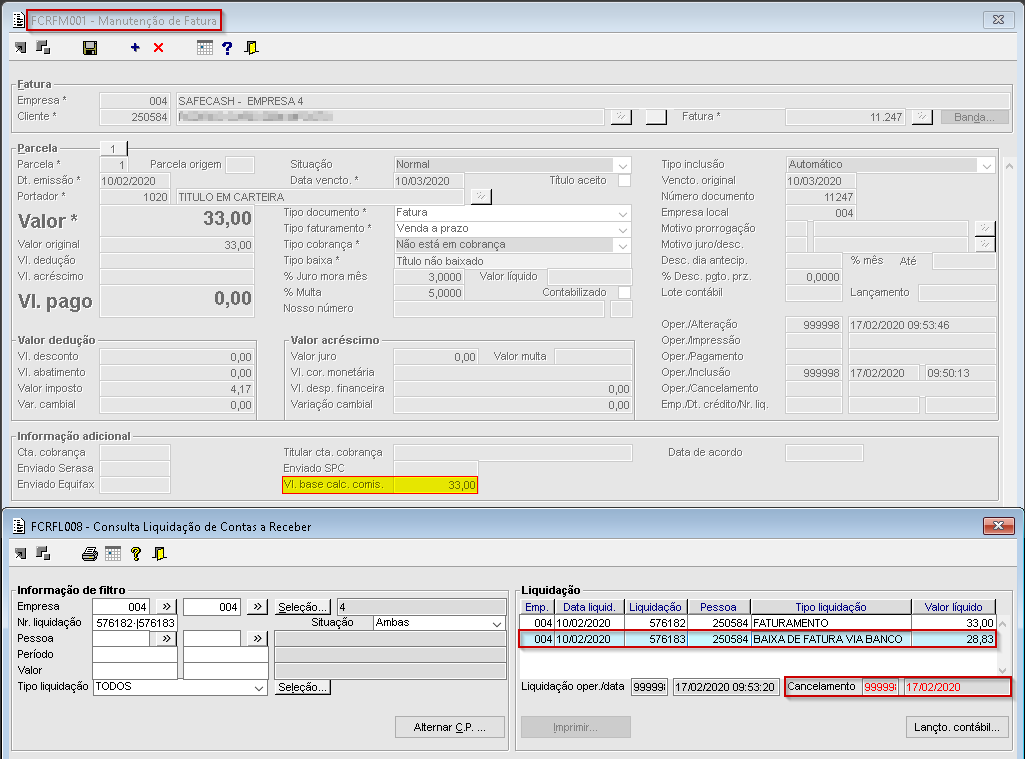The height and width of the screenshot is (759, 1025).
Task: Toggle the Contabilizado checkbox
Action: [x=624, y=293]
